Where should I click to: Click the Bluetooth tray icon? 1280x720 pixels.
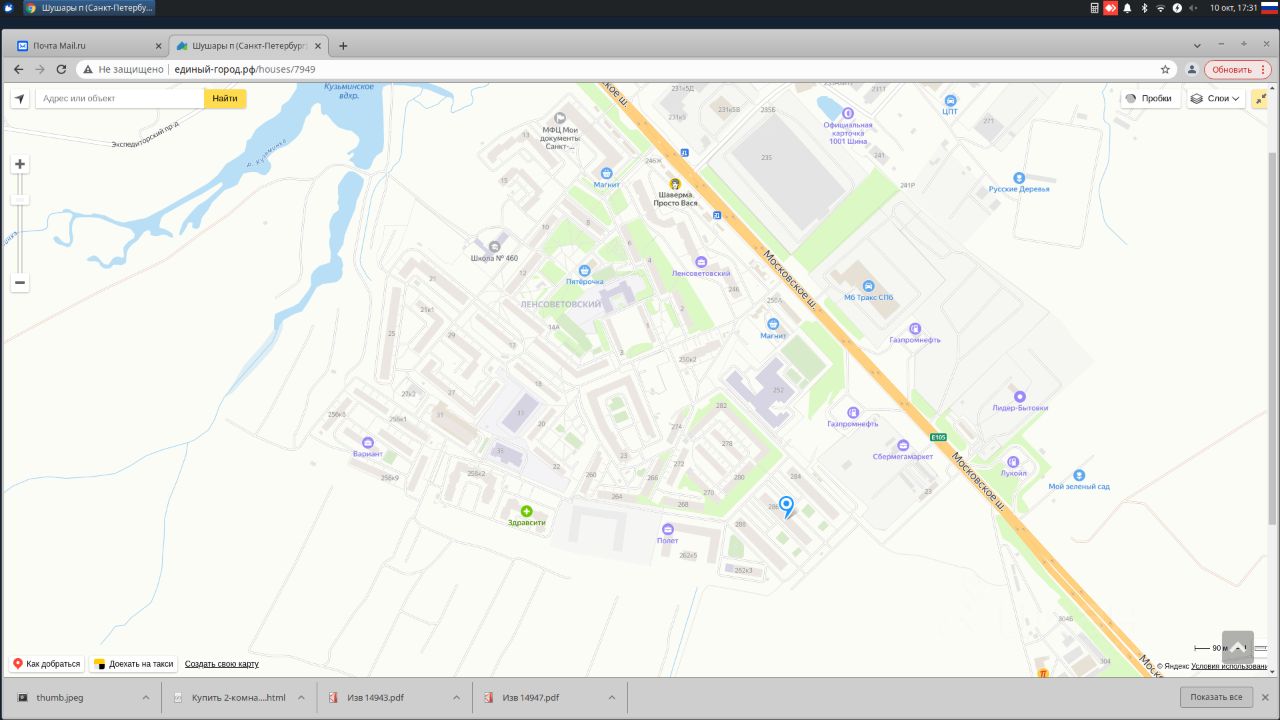coord(1144,7)
